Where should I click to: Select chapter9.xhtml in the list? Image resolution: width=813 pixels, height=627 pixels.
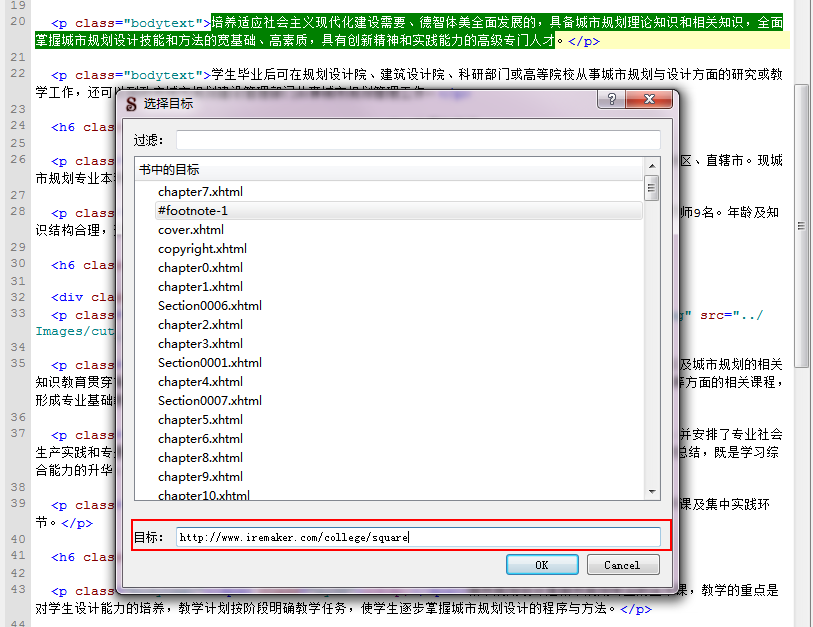pyautogui.click(x=200, y=476)
